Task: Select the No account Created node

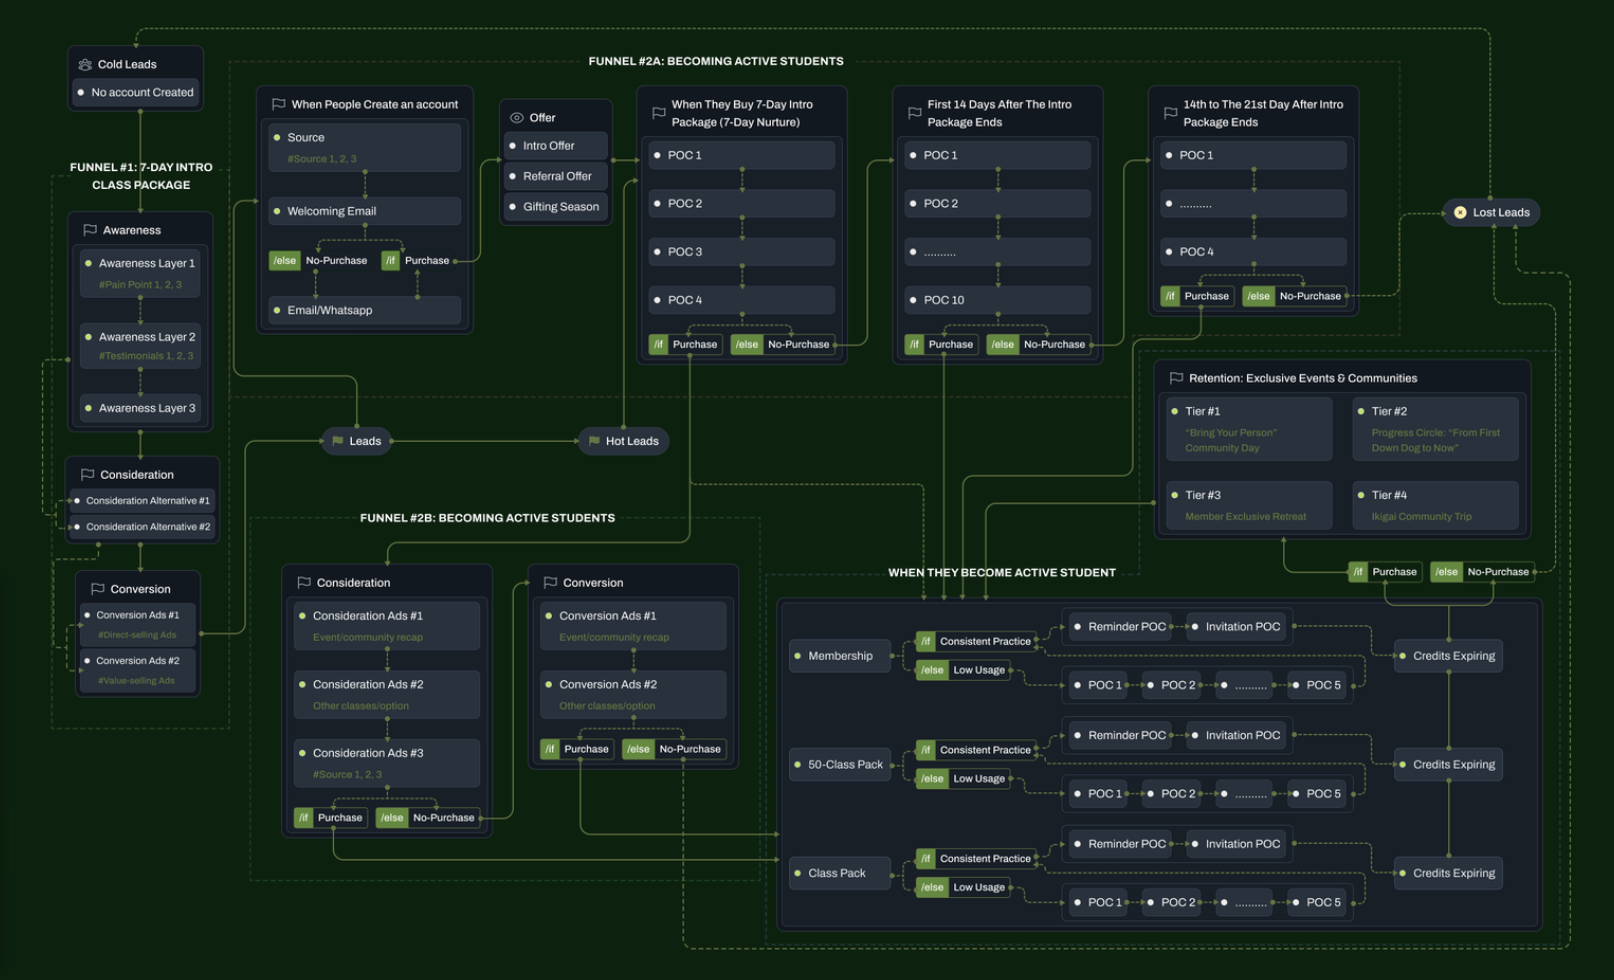Action: [x=136, y=92]
